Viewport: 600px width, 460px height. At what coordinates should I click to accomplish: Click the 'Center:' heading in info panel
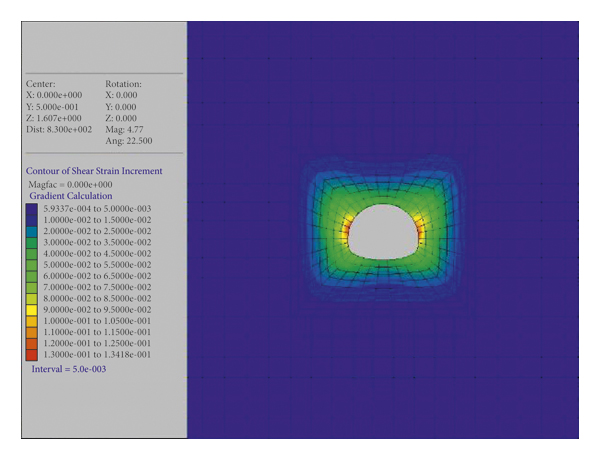pyautogui.click(x=42, y=84)
